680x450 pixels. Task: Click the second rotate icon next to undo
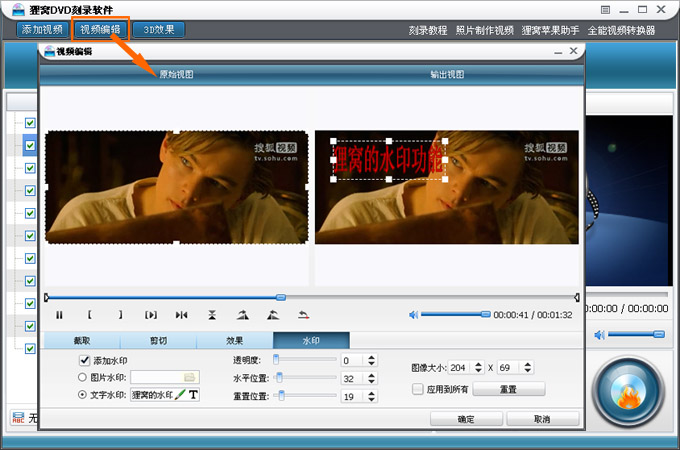click(273, 315)
